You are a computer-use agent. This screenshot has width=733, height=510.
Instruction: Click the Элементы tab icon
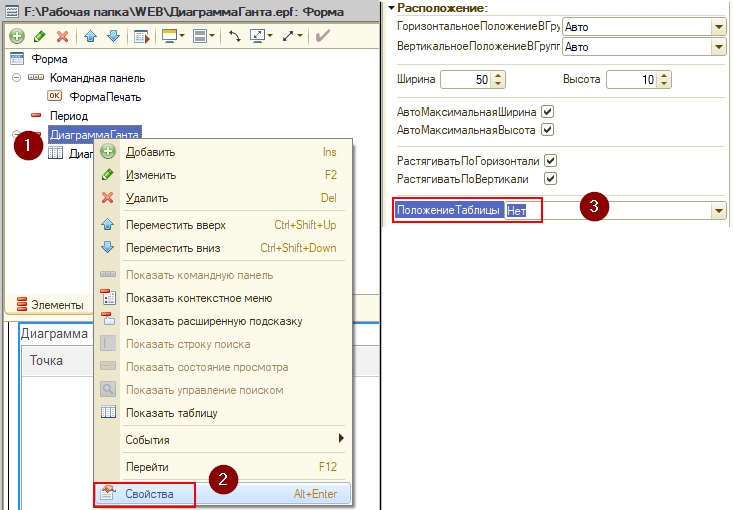point(22,304)
